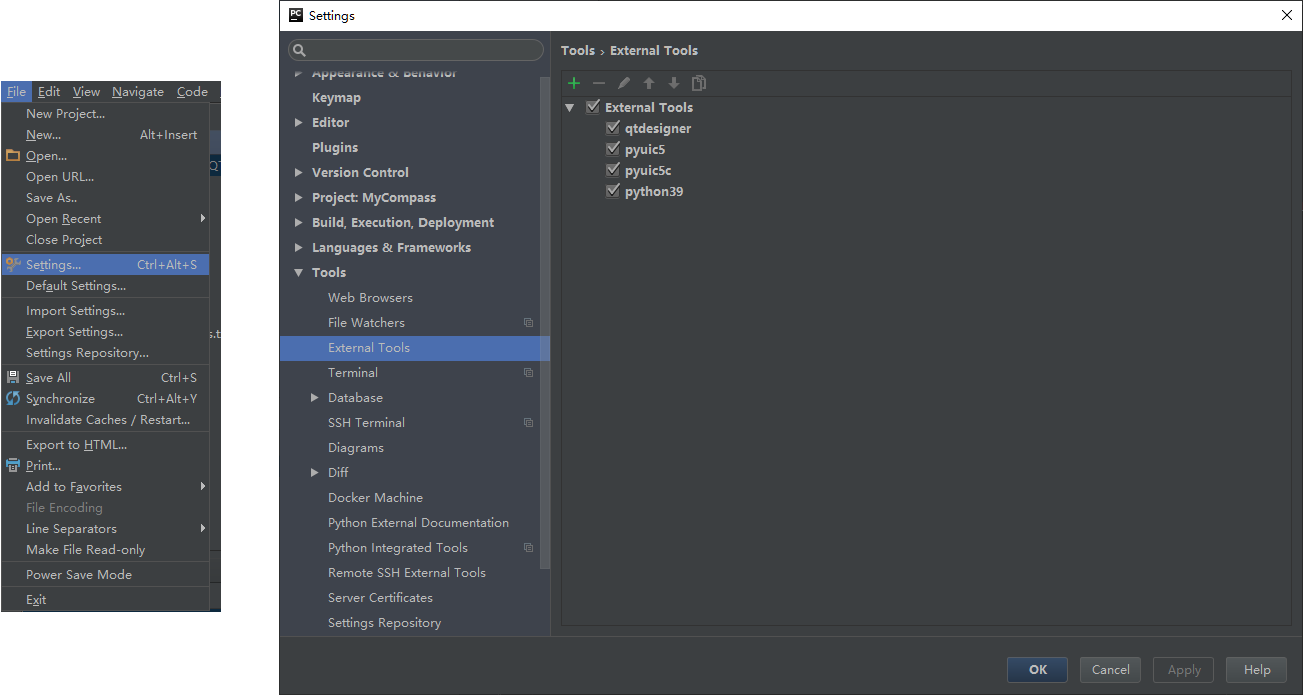Open the Line Separators submenu
The width and height of the screenshot is (1303, 695).
pos(105,529)
